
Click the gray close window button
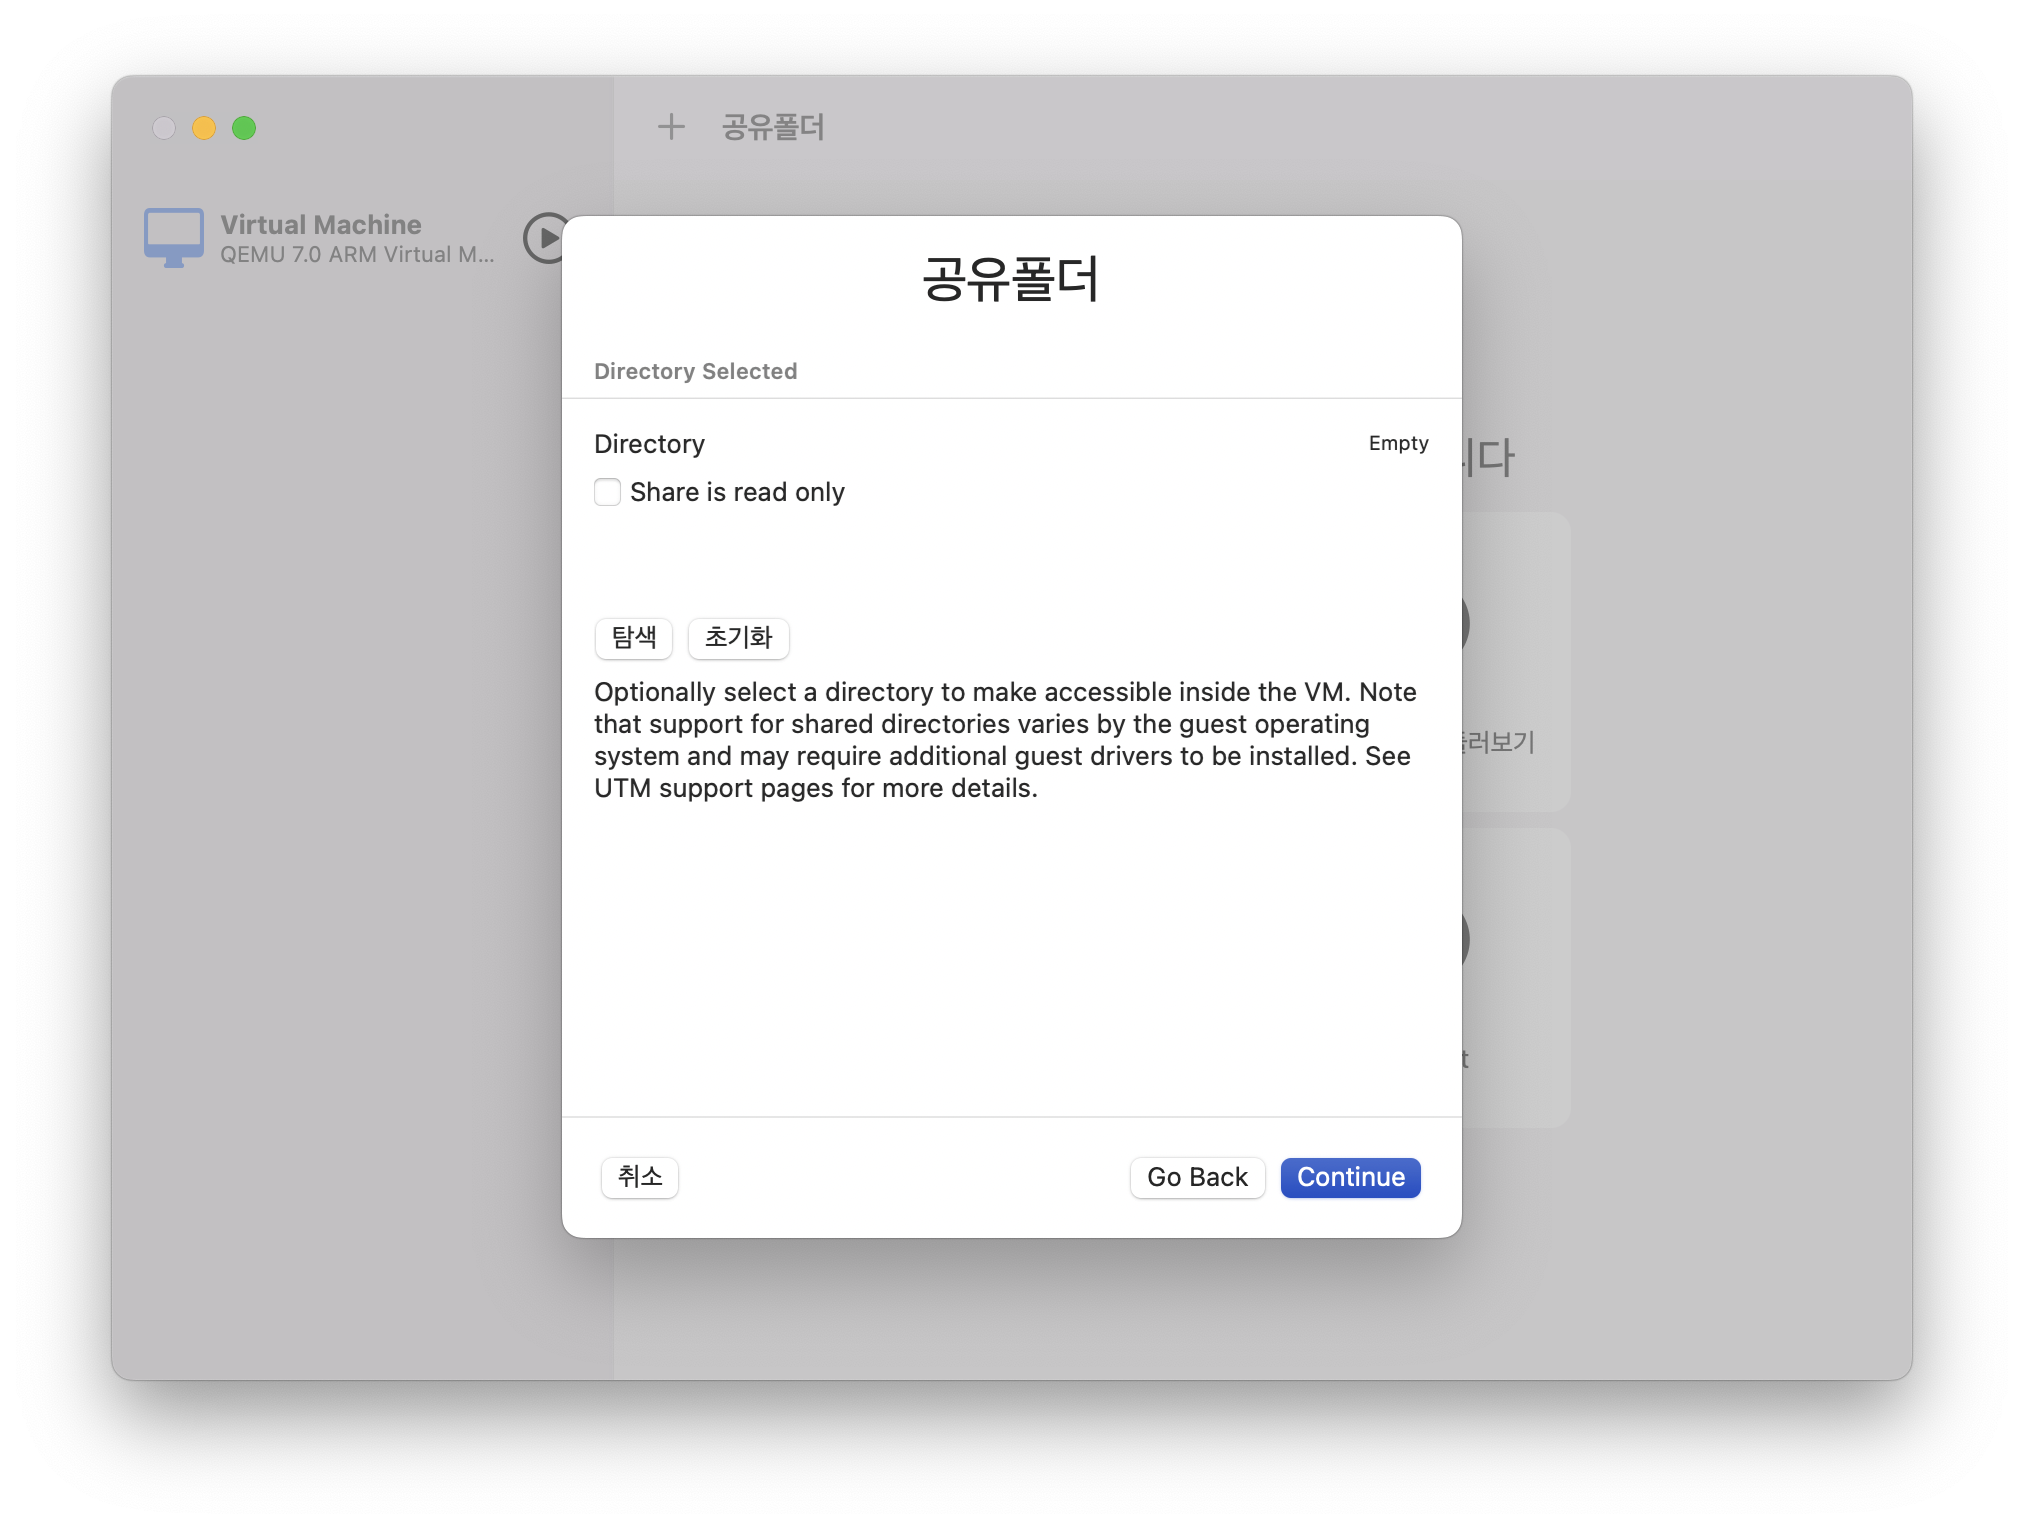pyautogui.click(x=164, y=128)
